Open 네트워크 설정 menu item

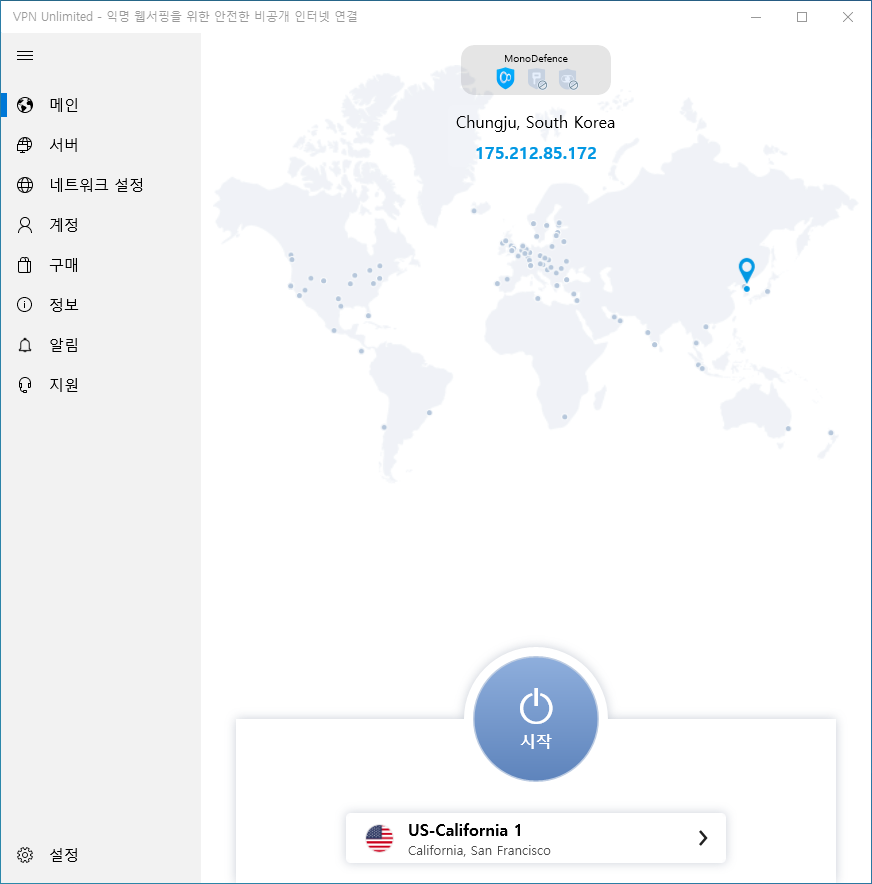pyautogui.click(x=101, y=185)
